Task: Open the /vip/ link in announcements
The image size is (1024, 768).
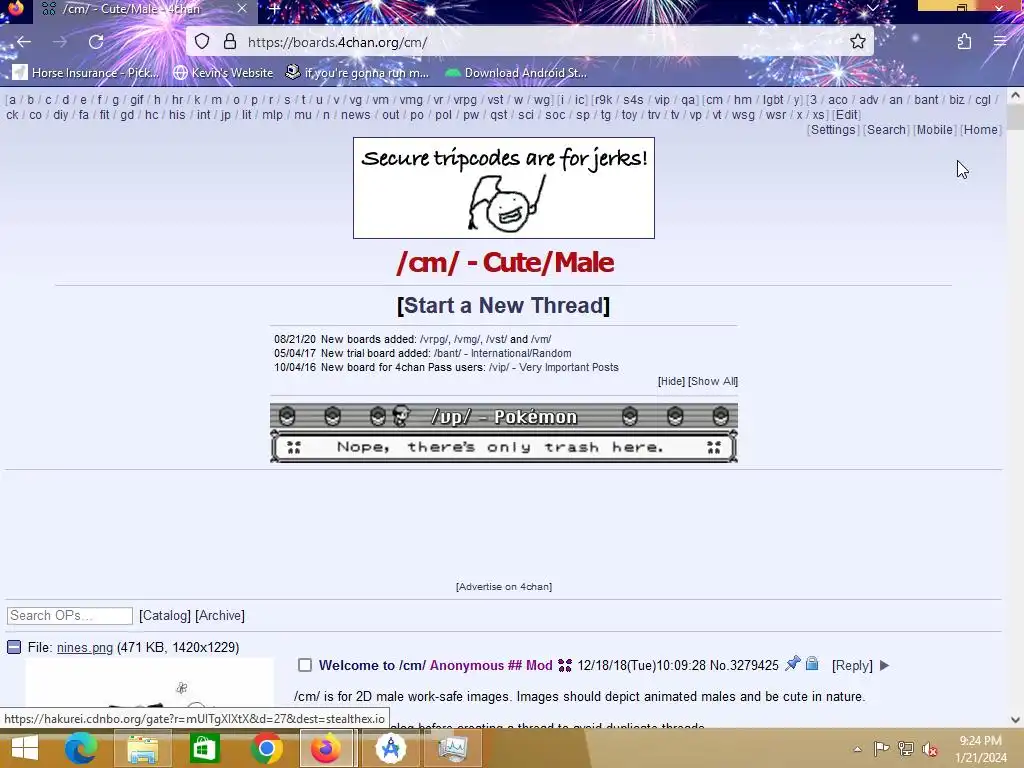Action: pyautogui.click(x=498, y=367)
